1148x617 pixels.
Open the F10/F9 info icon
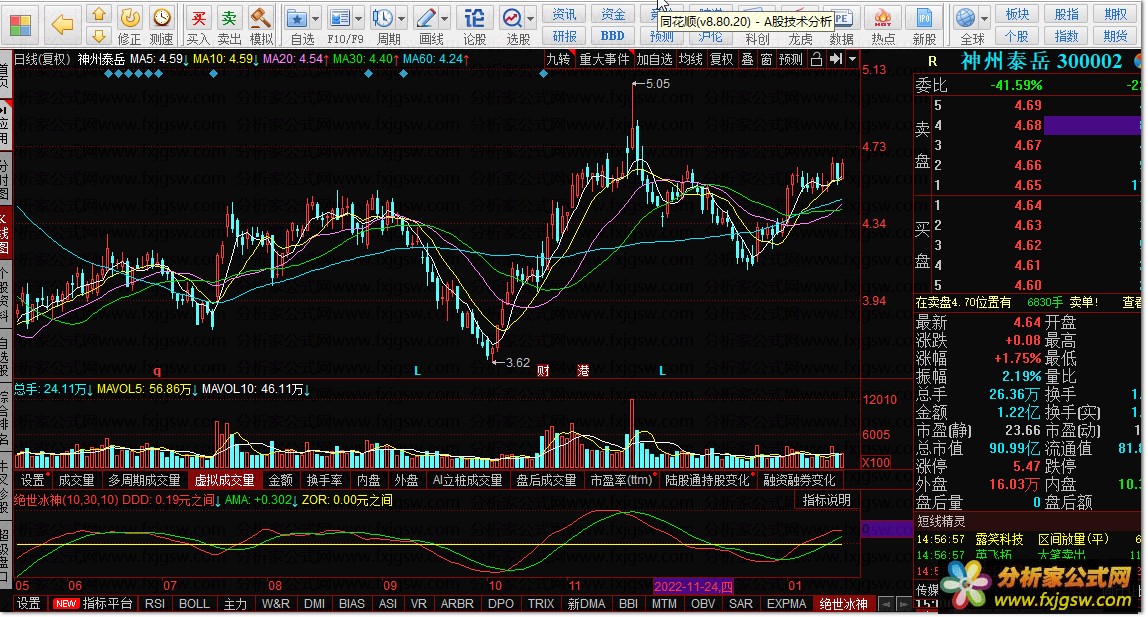339,18
